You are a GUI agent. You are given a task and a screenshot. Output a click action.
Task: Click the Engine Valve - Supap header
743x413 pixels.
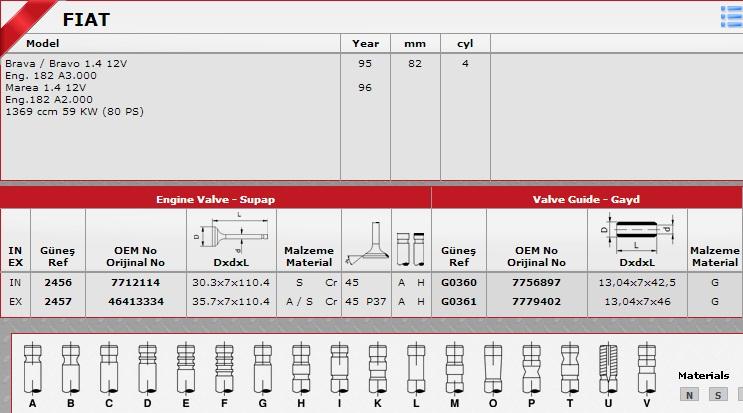(216, 199)
